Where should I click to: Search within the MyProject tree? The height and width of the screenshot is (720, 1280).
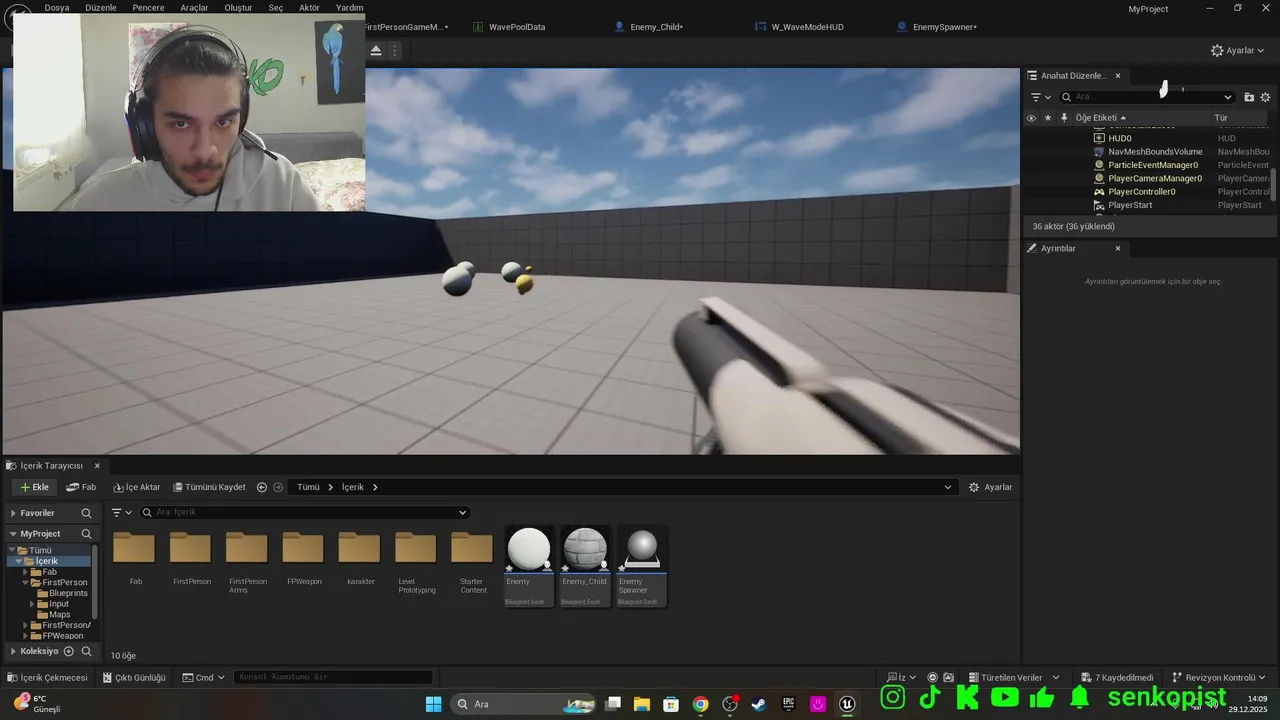86,534
